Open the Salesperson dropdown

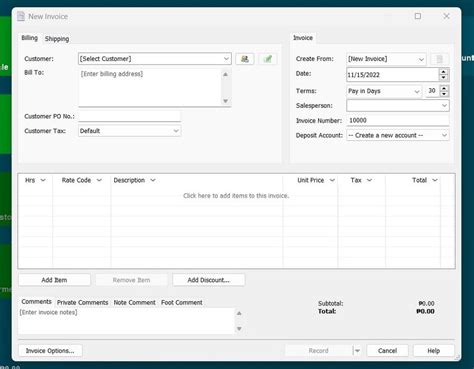click(444, 106)
